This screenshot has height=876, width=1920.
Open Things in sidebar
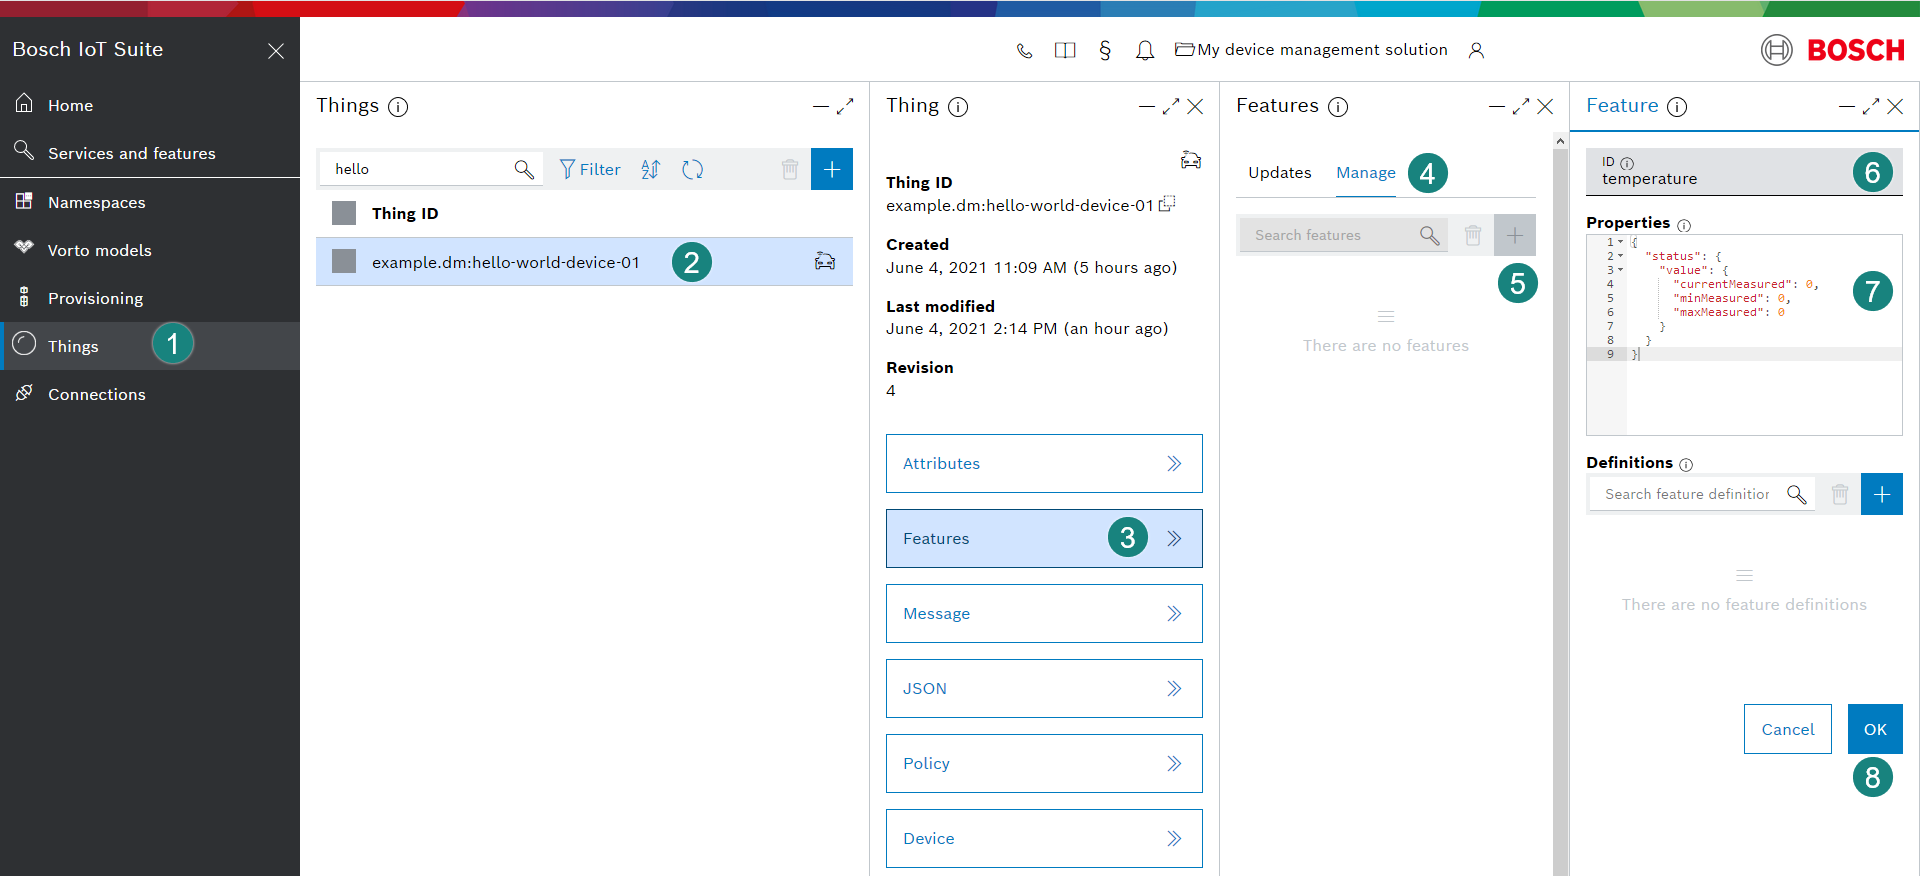pyautogui.click(x=150, y=346)
